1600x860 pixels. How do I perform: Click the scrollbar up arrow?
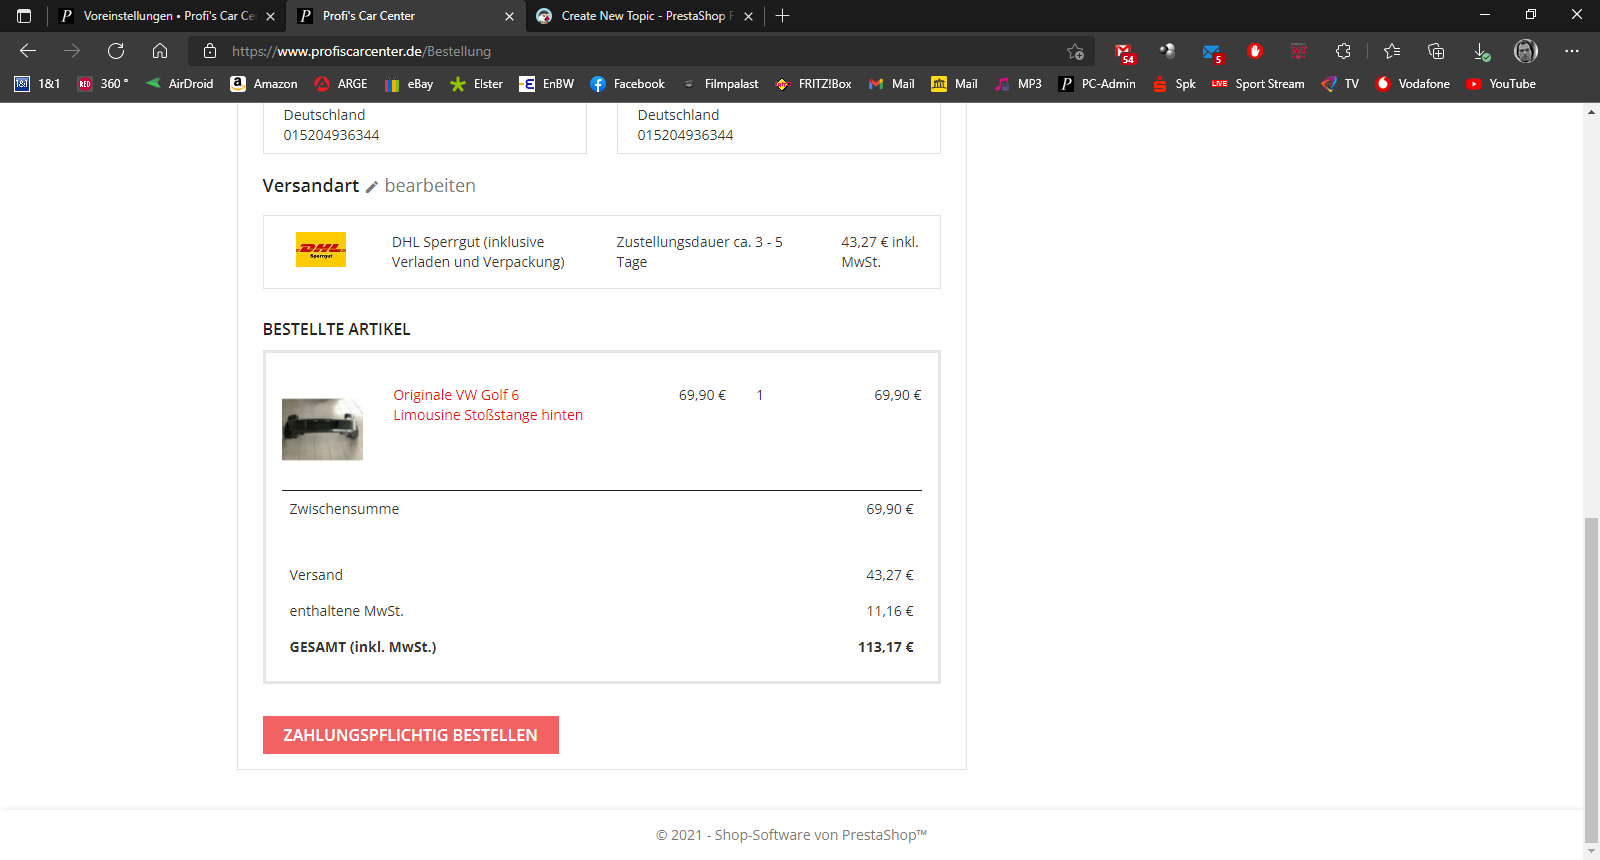[x=1591, y=112]
